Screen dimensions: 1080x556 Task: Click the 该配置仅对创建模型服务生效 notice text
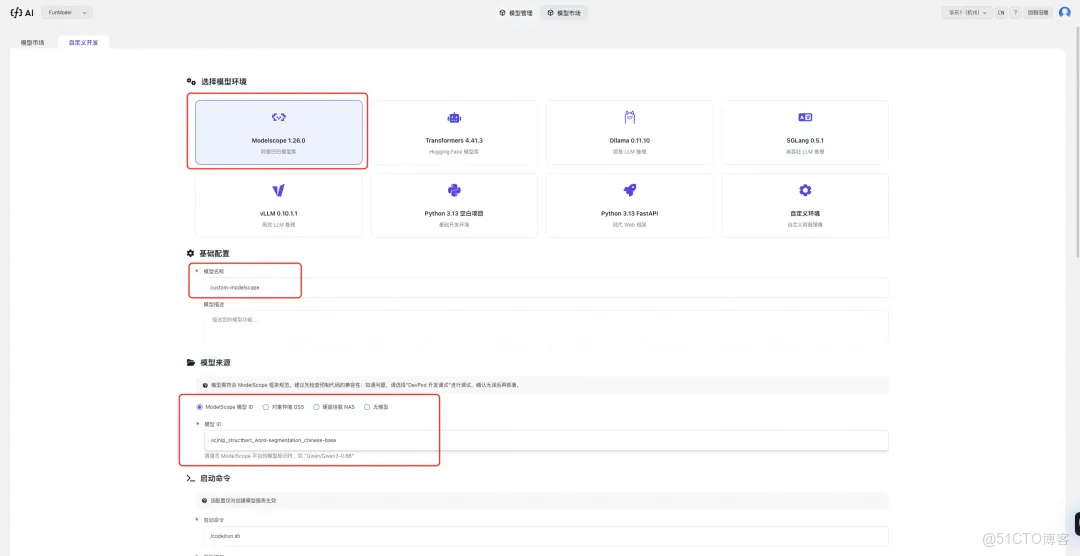(245, 500)
